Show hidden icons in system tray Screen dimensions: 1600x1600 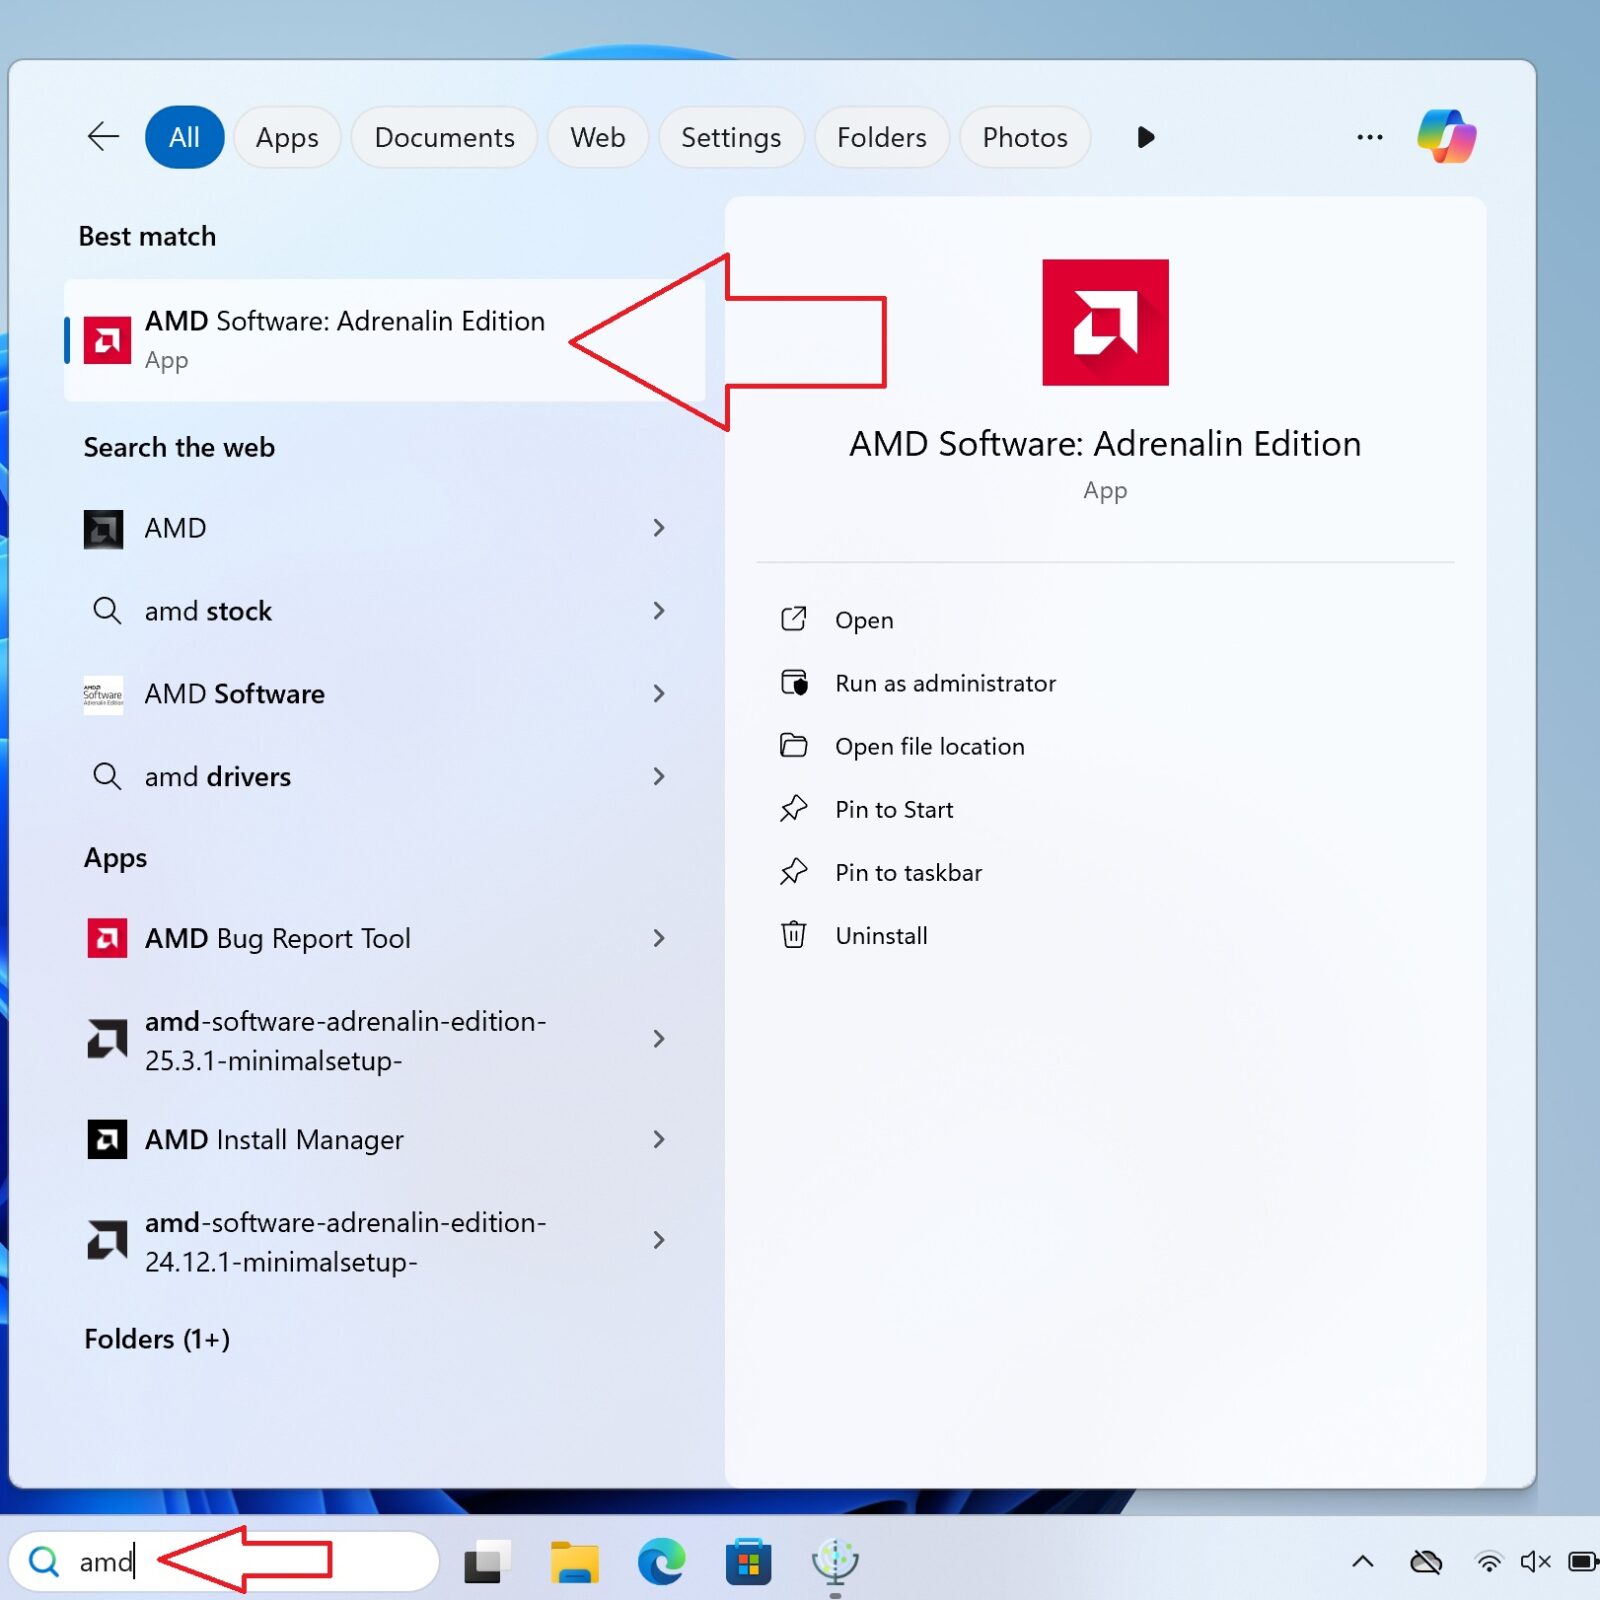coord(1362,1561)
